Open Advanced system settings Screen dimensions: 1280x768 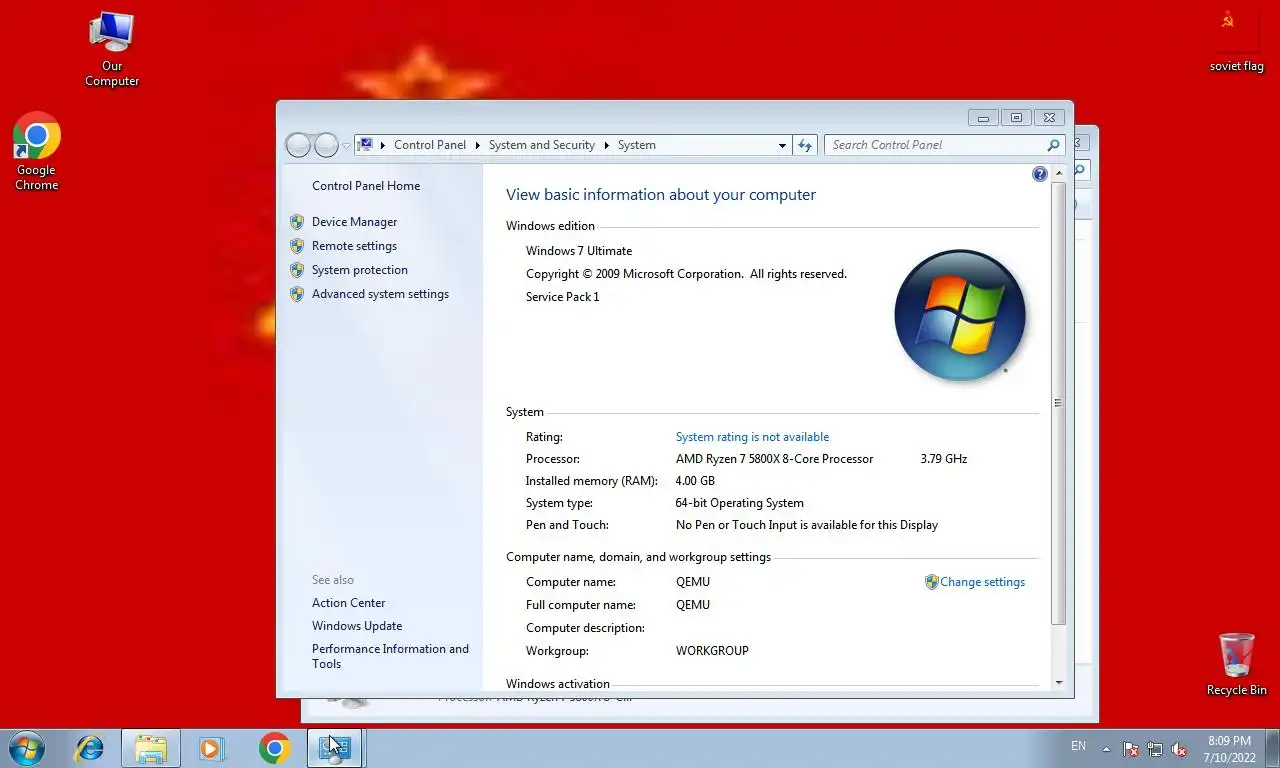(x=380, y=294)
